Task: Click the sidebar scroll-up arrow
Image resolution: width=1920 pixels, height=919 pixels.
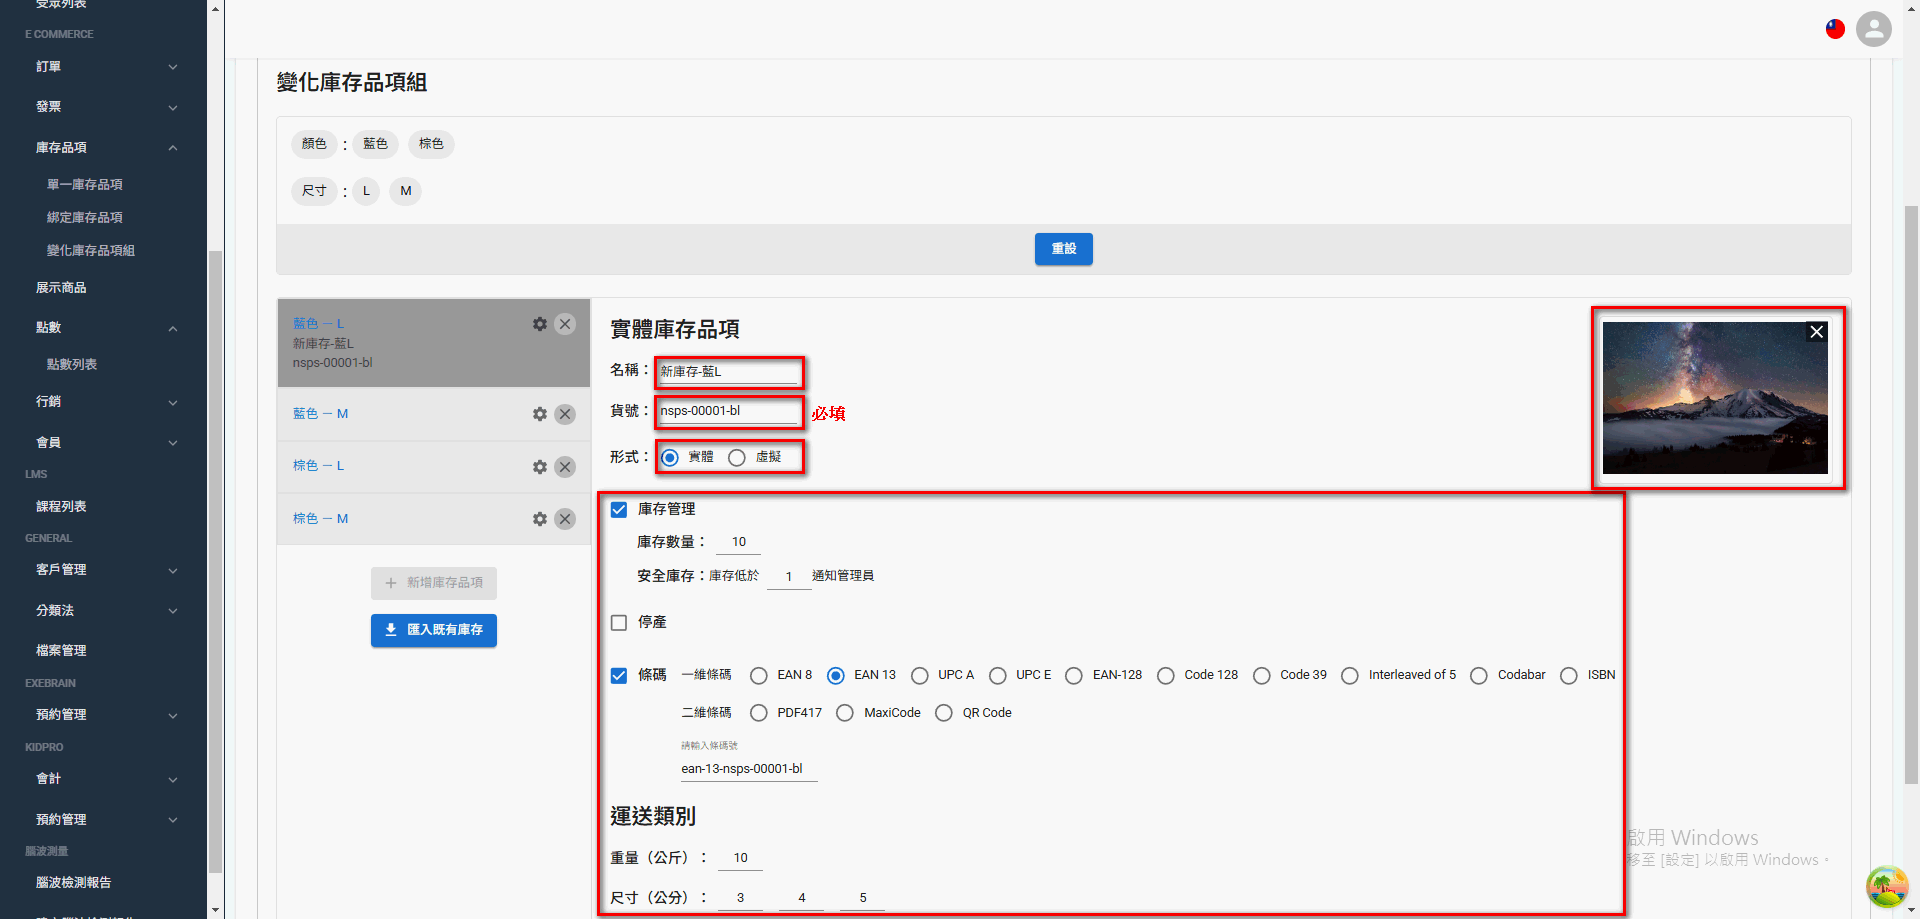Action: [x=215, y=8]
